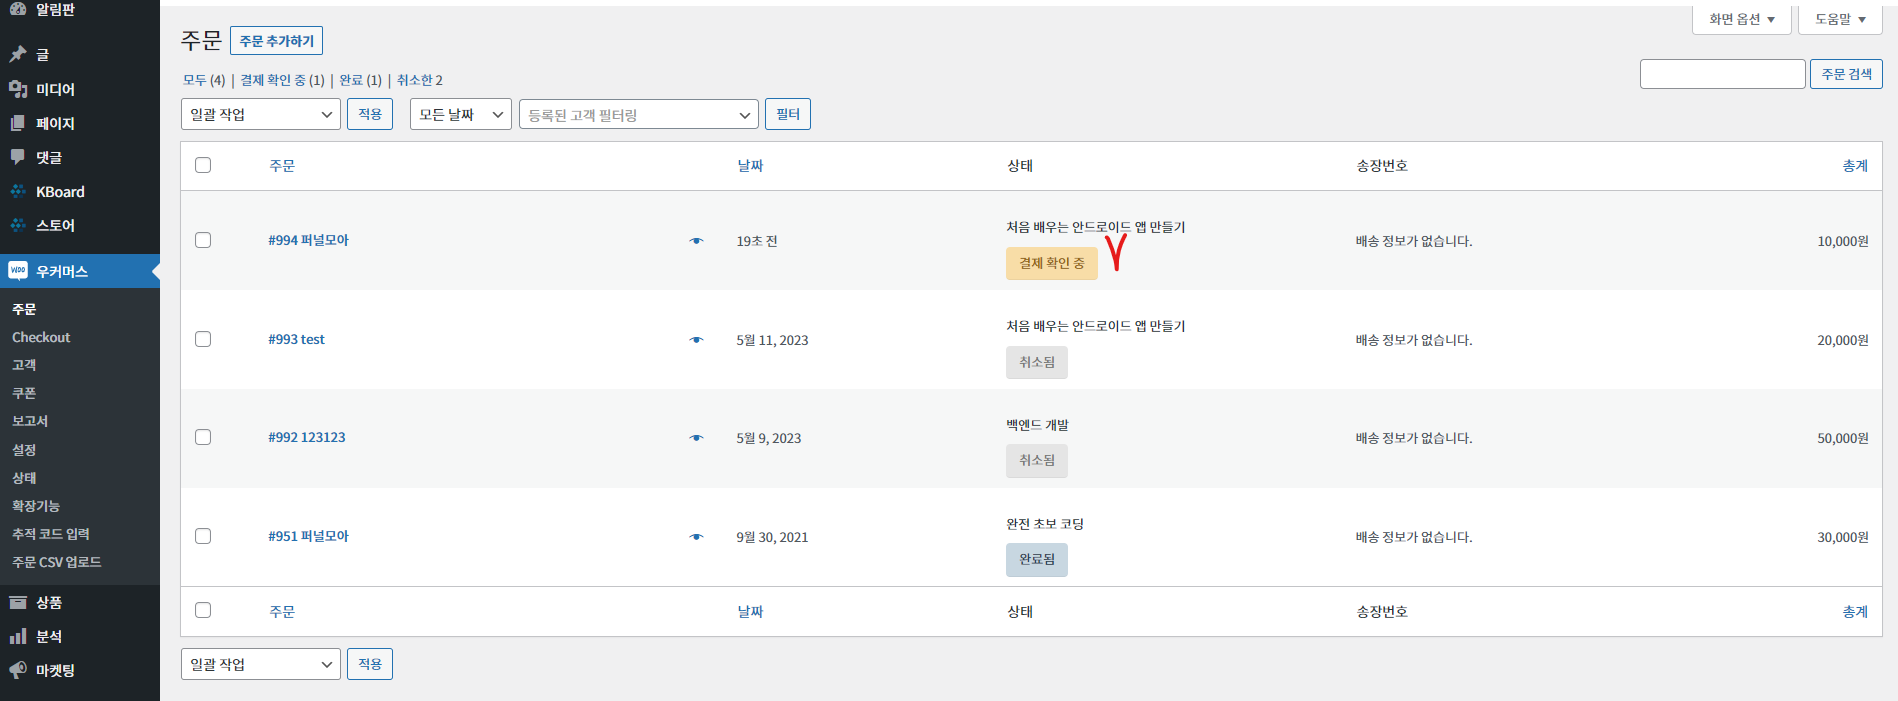The image size is (1898, 701).
Task: Click the 상품 products icon
Action: pyautogui.click(x=18, y=602)
